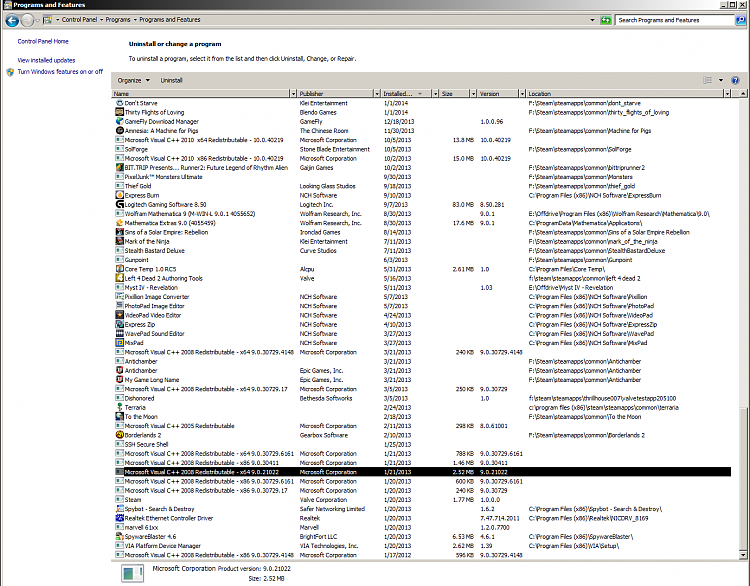Image resolution: width=750 pixels, height=586 pixels.
Task: Select the marvell 61xx row
Action: (x=423, y=527)
